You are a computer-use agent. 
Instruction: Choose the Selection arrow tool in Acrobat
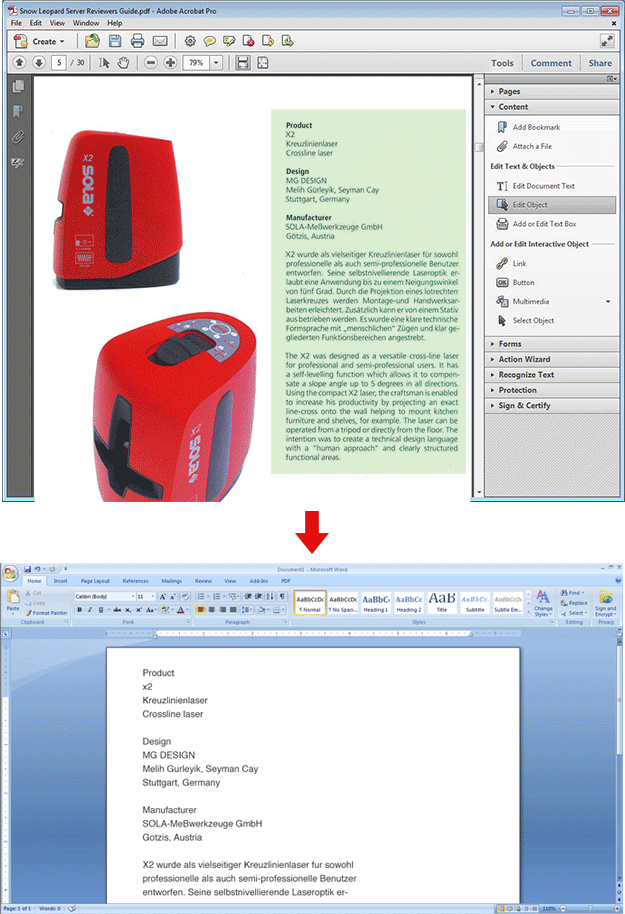(104, 62)
